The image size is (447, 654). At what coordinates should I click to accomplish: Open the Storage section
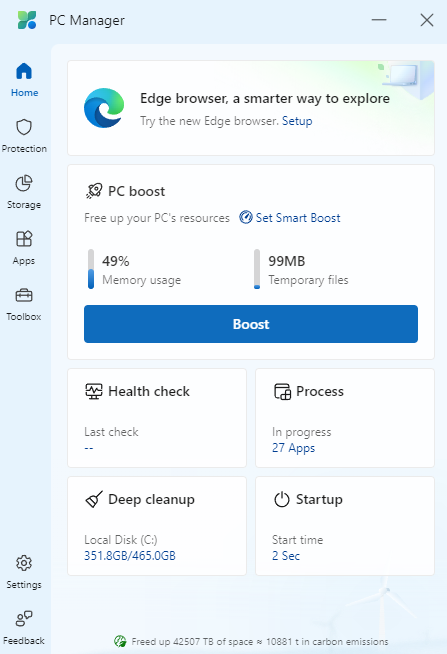(x=24, y=192)
